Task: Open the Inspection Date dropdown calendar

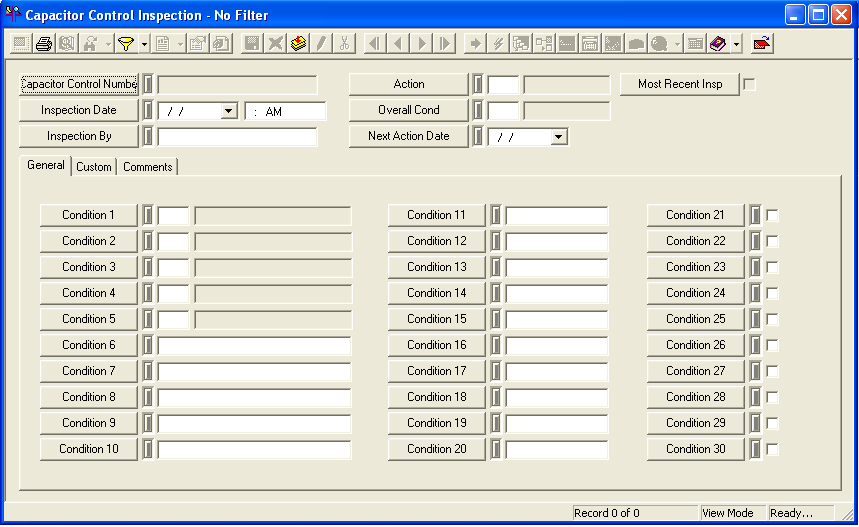Action: [228, 111]
